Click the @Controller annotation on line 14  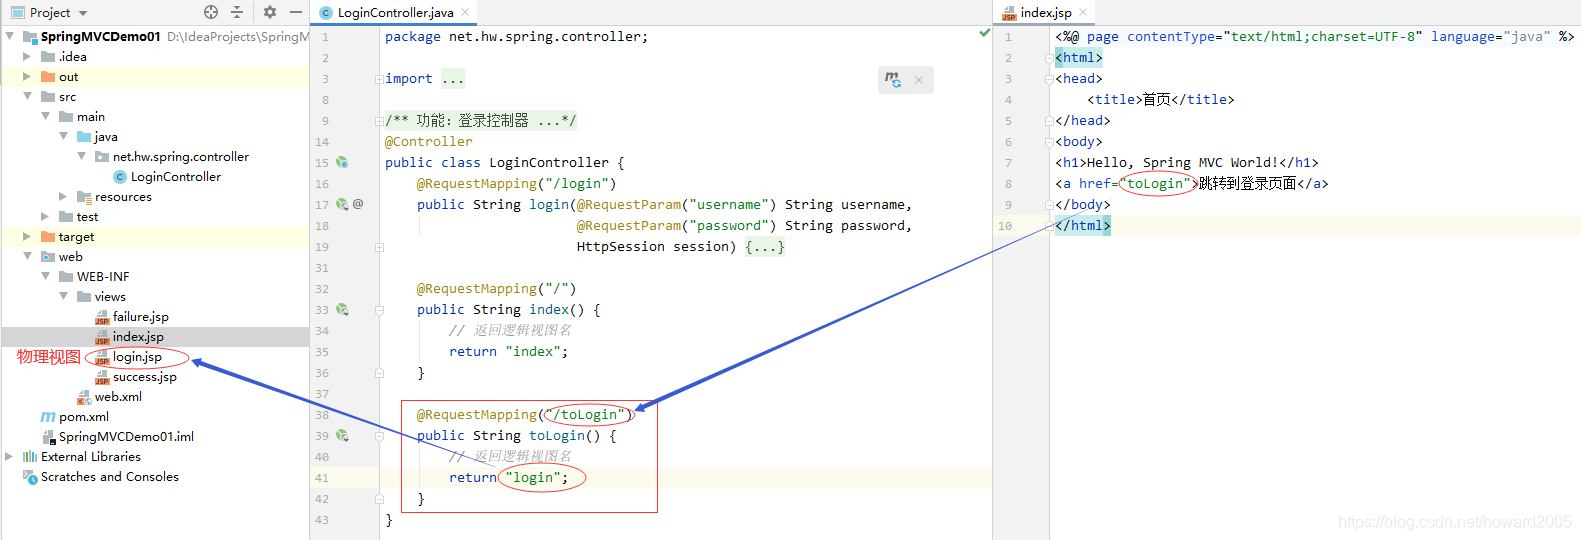tap(429, 142)
